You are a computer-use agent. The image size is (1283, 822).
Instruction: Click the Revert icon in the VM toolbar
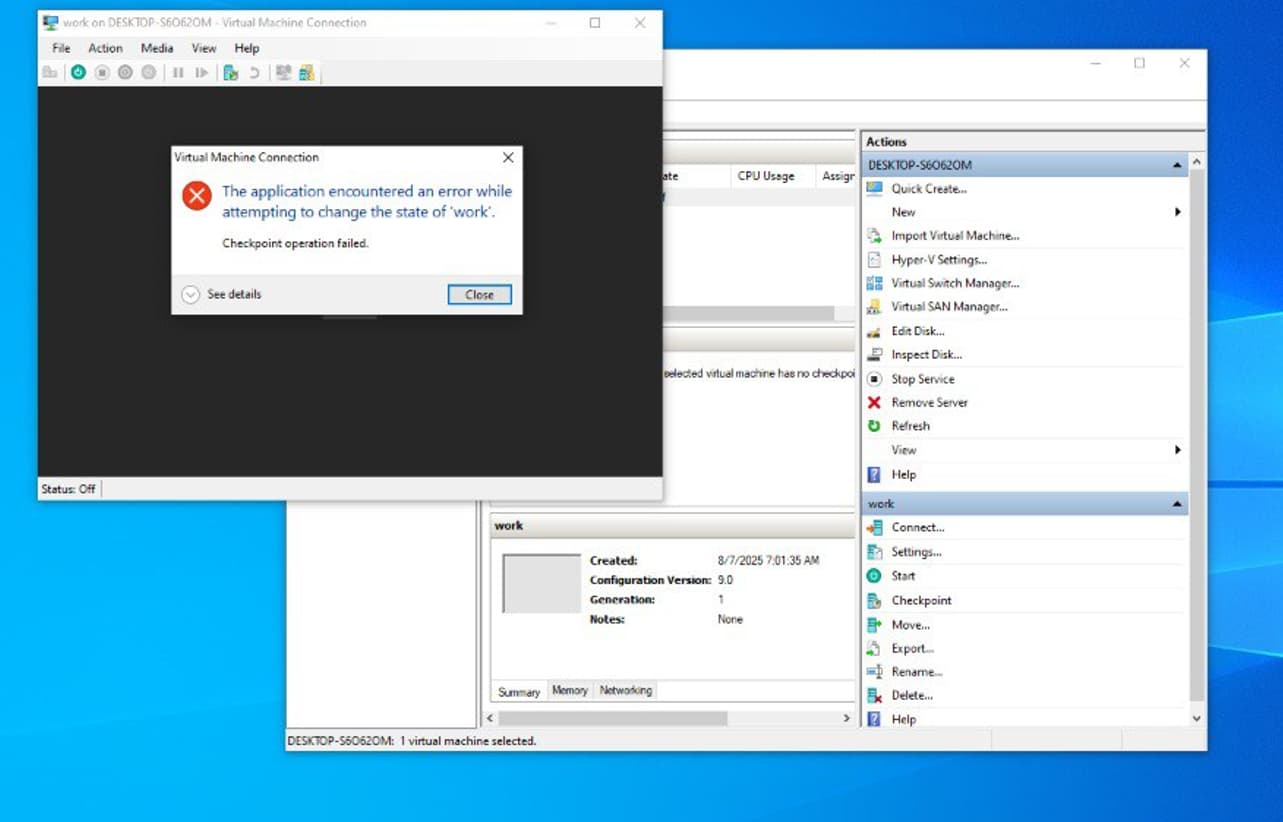coord(253,72)
